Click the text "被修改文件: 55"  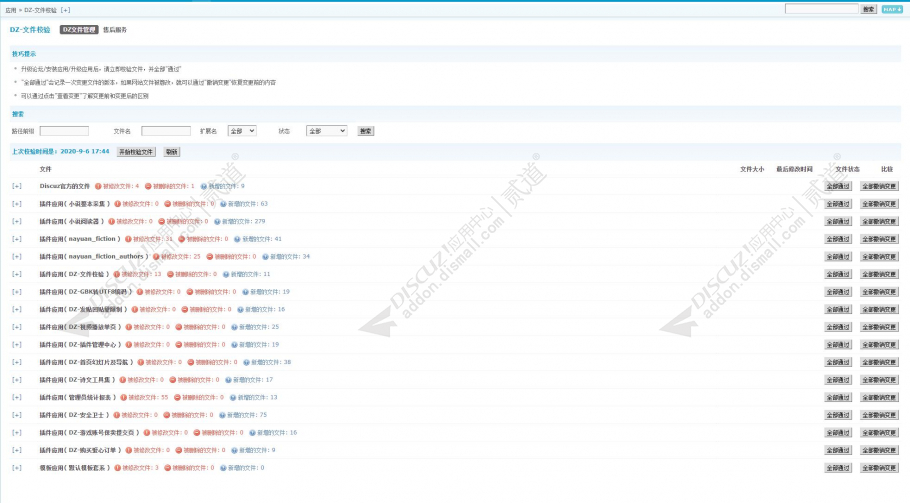point(149,397)
